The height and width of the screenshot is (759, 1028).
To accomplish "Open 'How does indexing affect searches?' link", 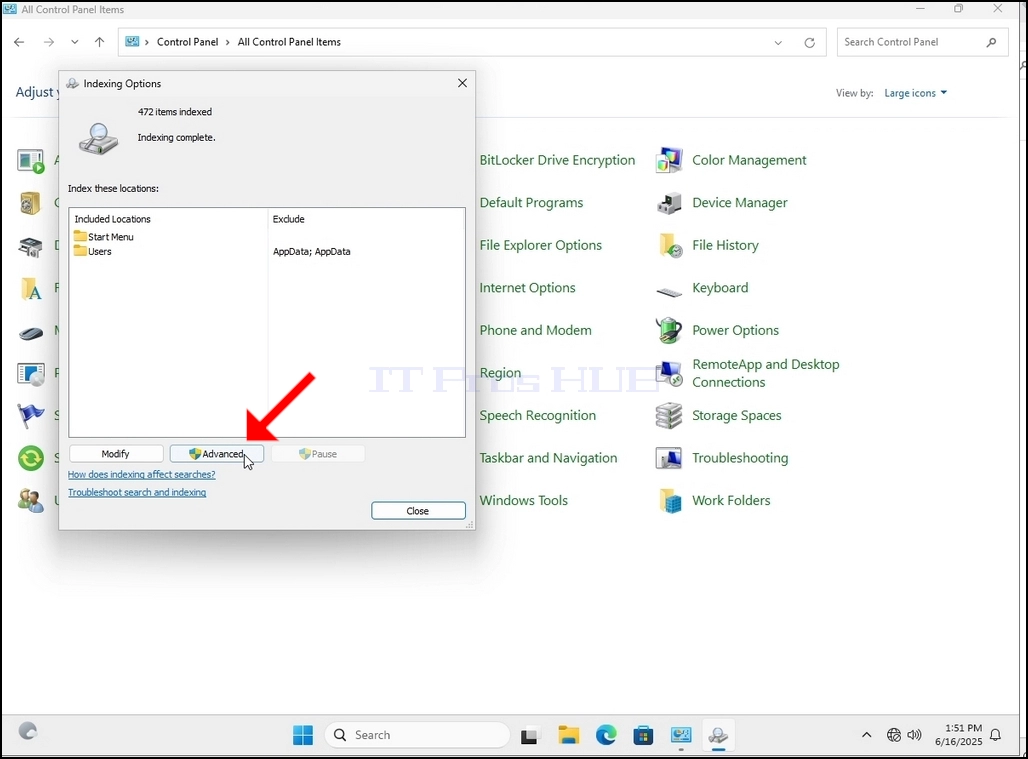I will pos(142,475).
